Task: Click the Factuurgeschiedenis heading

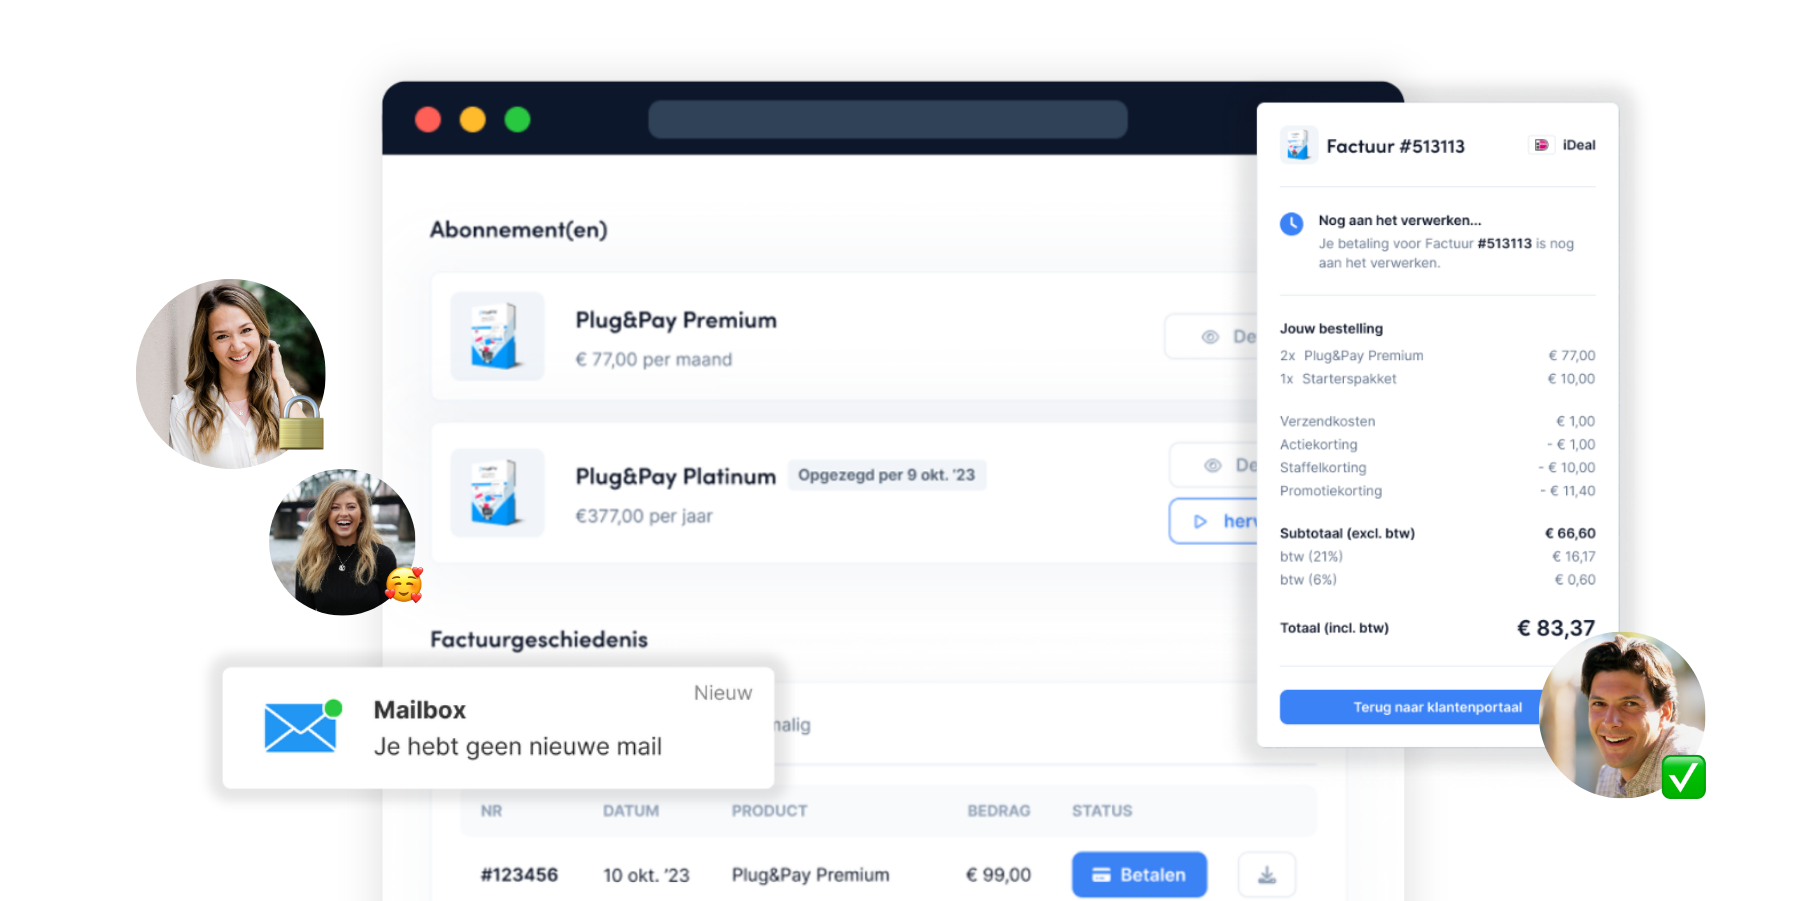Action: (x=539, y=640)
